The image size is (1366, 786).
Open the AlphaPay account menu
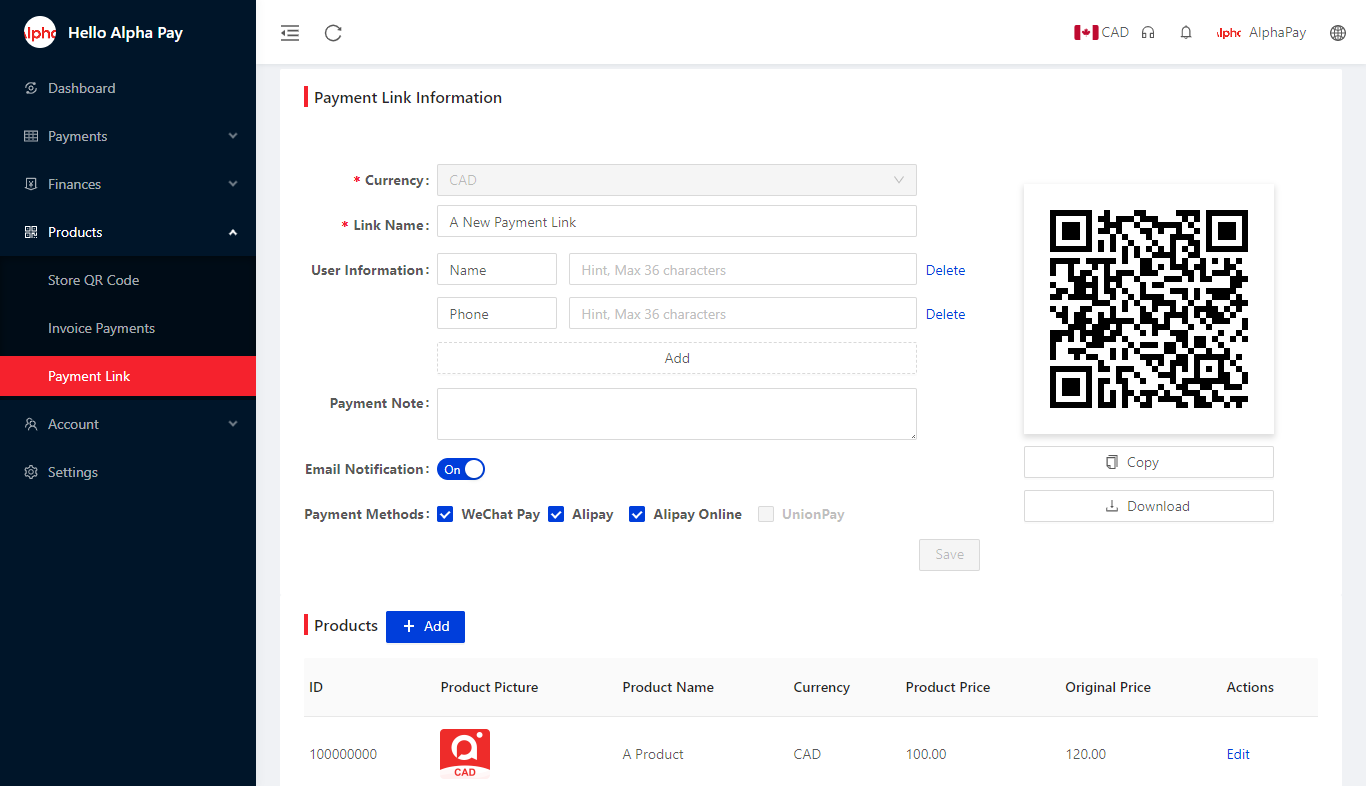point(1262,33)
